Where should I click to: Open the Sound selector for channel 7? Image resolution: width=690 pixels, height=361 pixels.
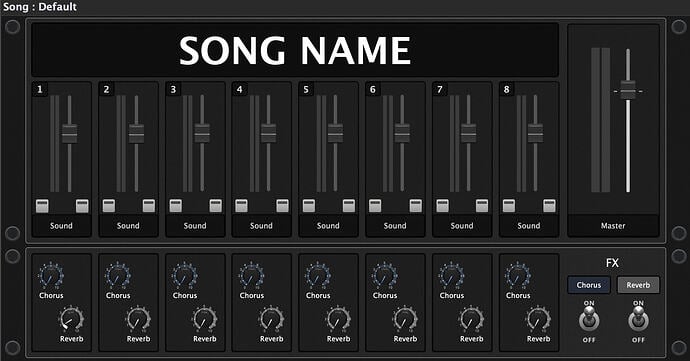pos(462,226)
